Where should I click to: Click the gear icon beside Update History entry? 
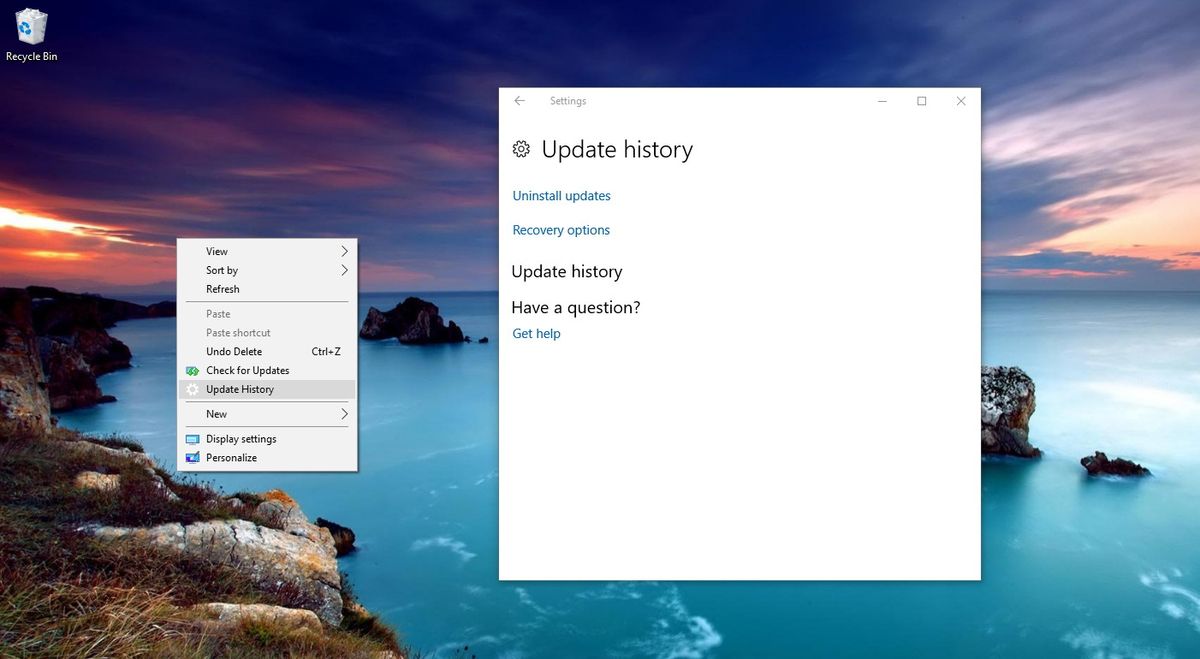(x=192, y=389)
